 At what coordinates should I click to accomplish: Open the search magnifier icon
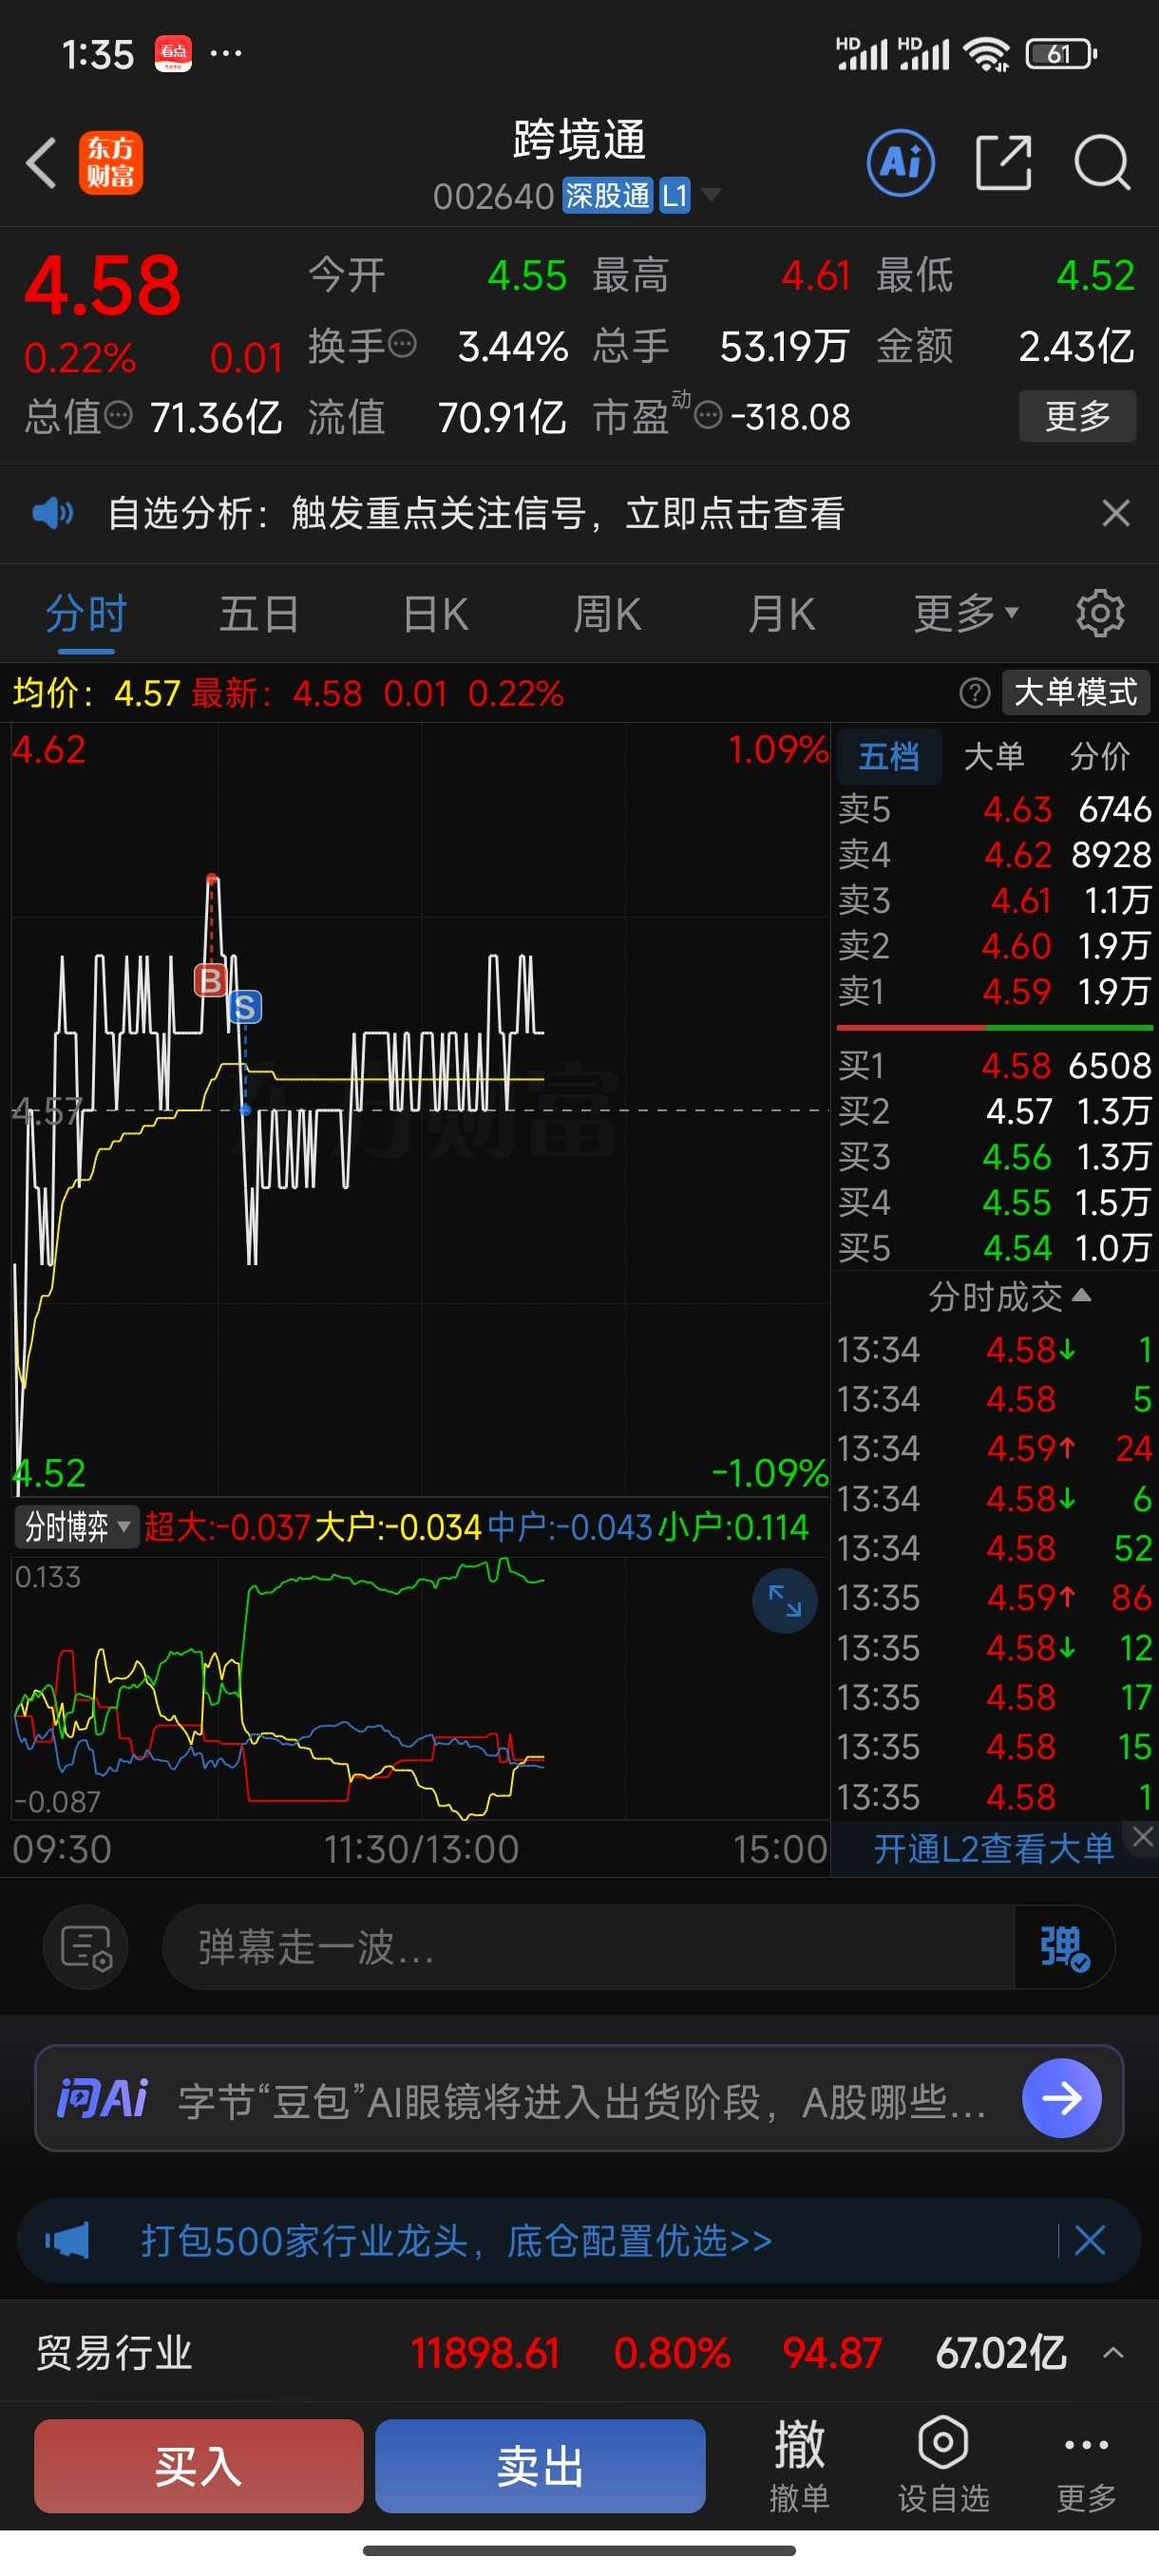tap(1102, 162)
